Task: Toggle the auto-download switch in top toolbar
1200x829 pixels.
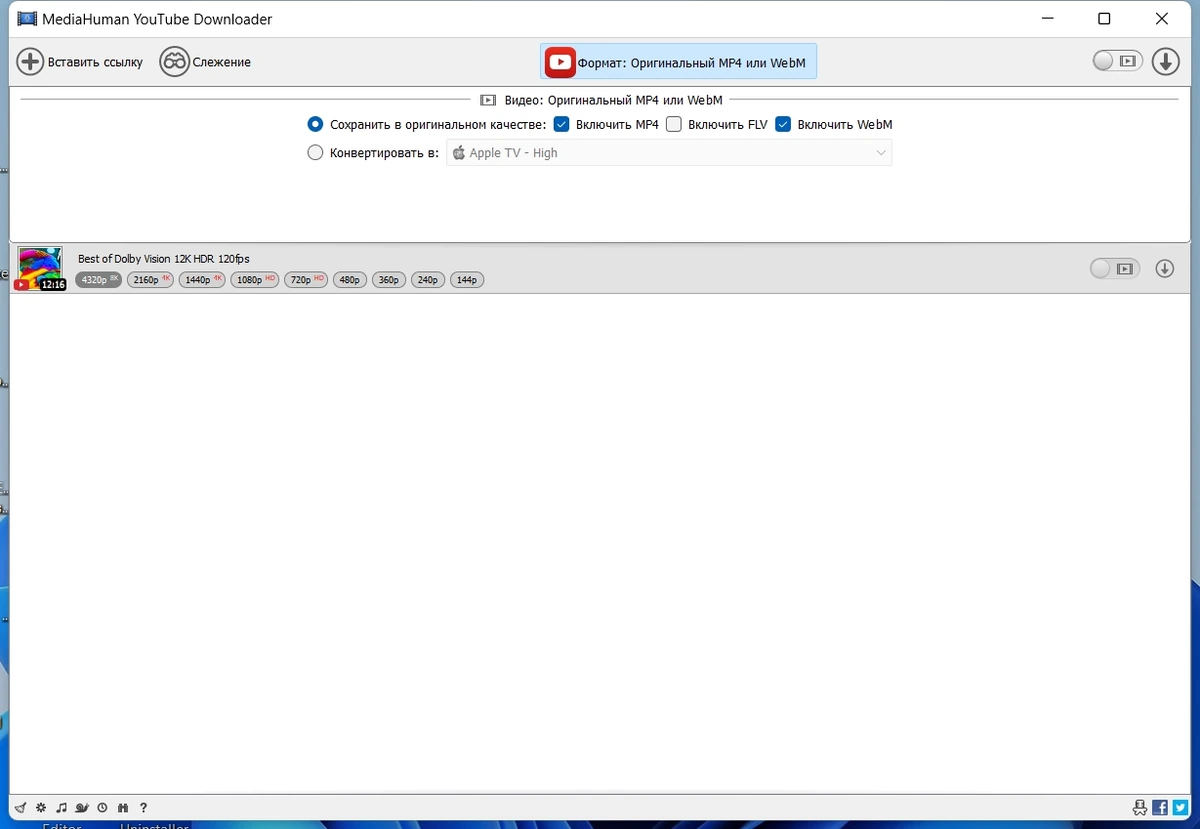Action: [x=1117, y=62]
